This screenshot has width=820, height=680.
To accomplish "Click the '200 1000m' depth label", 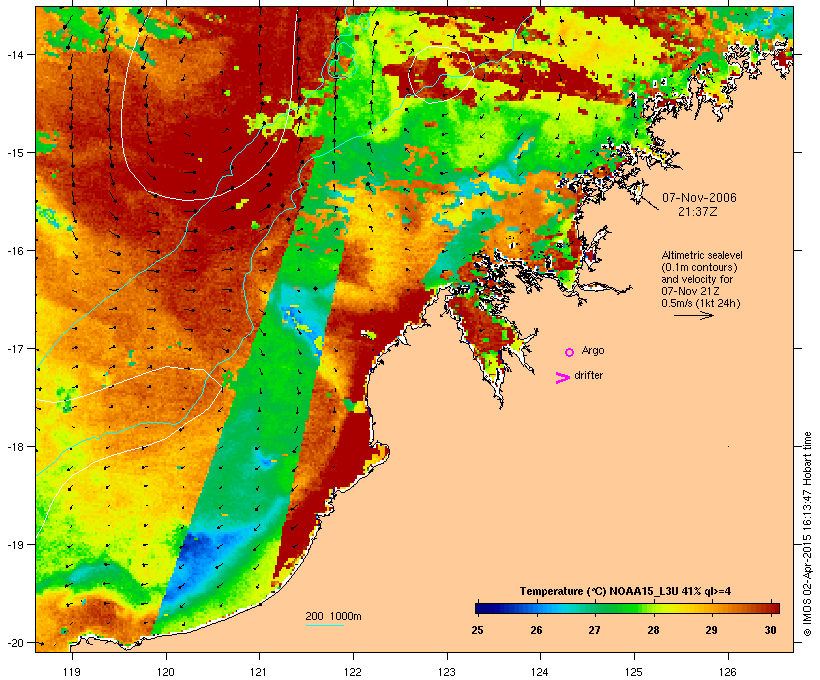I will tap(333, 616).
